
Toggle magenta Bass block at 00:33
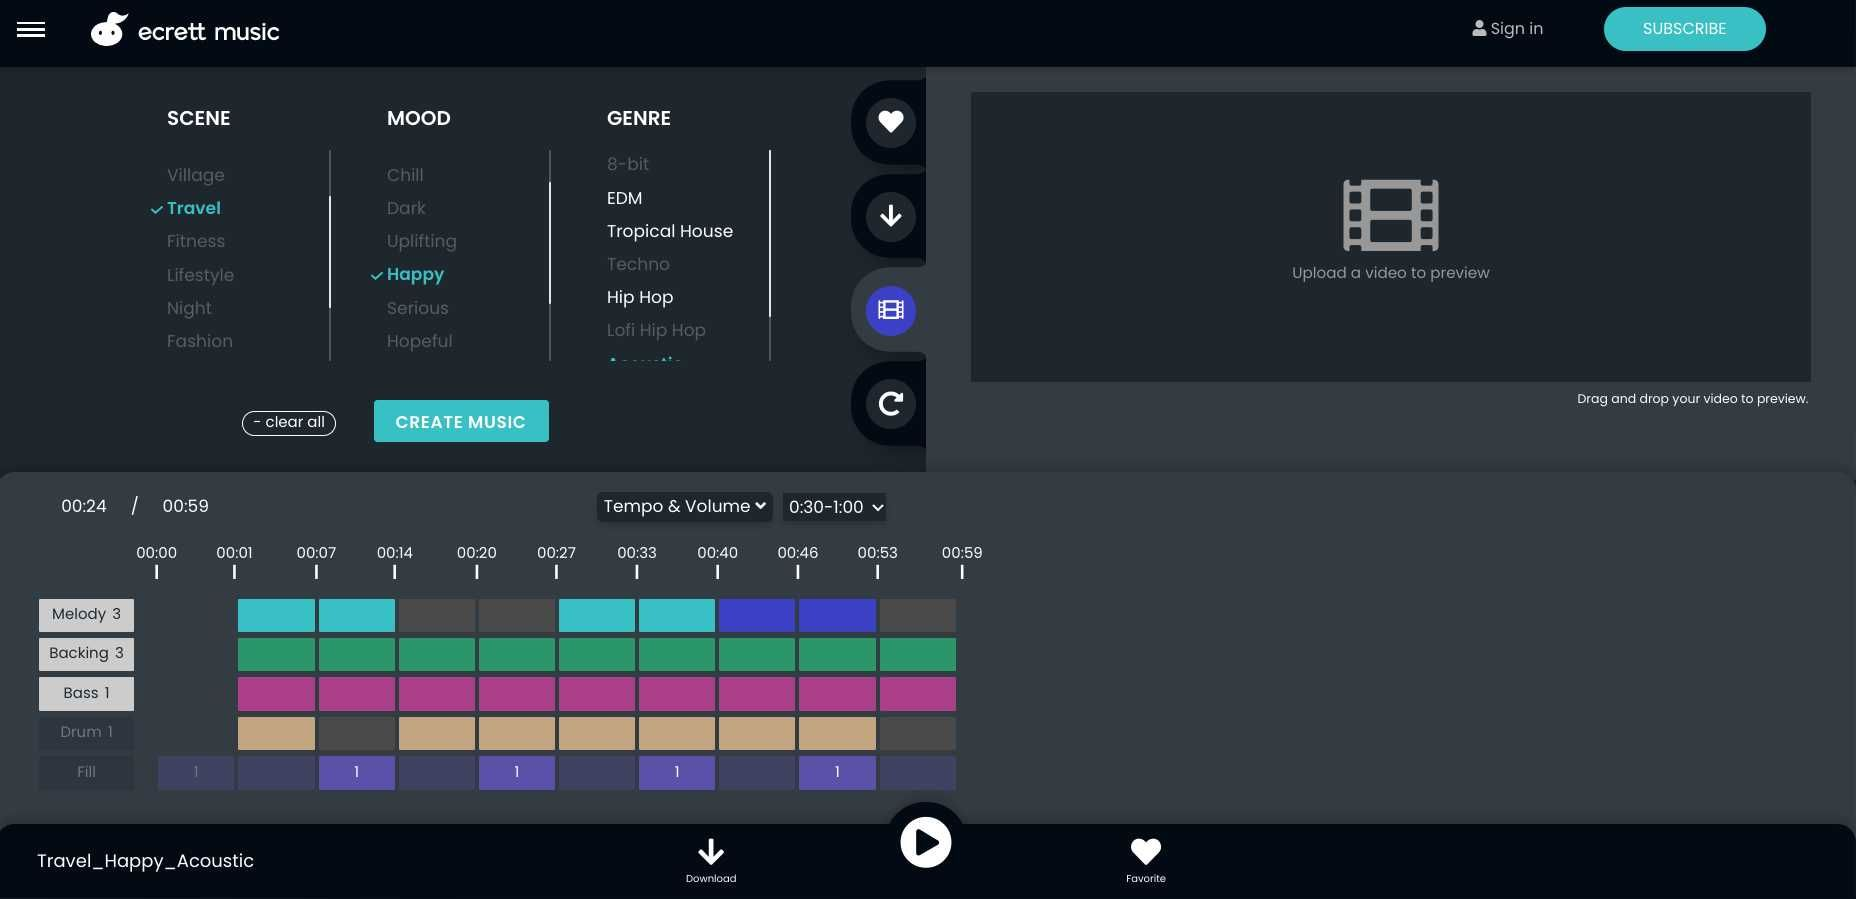pyautogui.click(x=677, y=693)
